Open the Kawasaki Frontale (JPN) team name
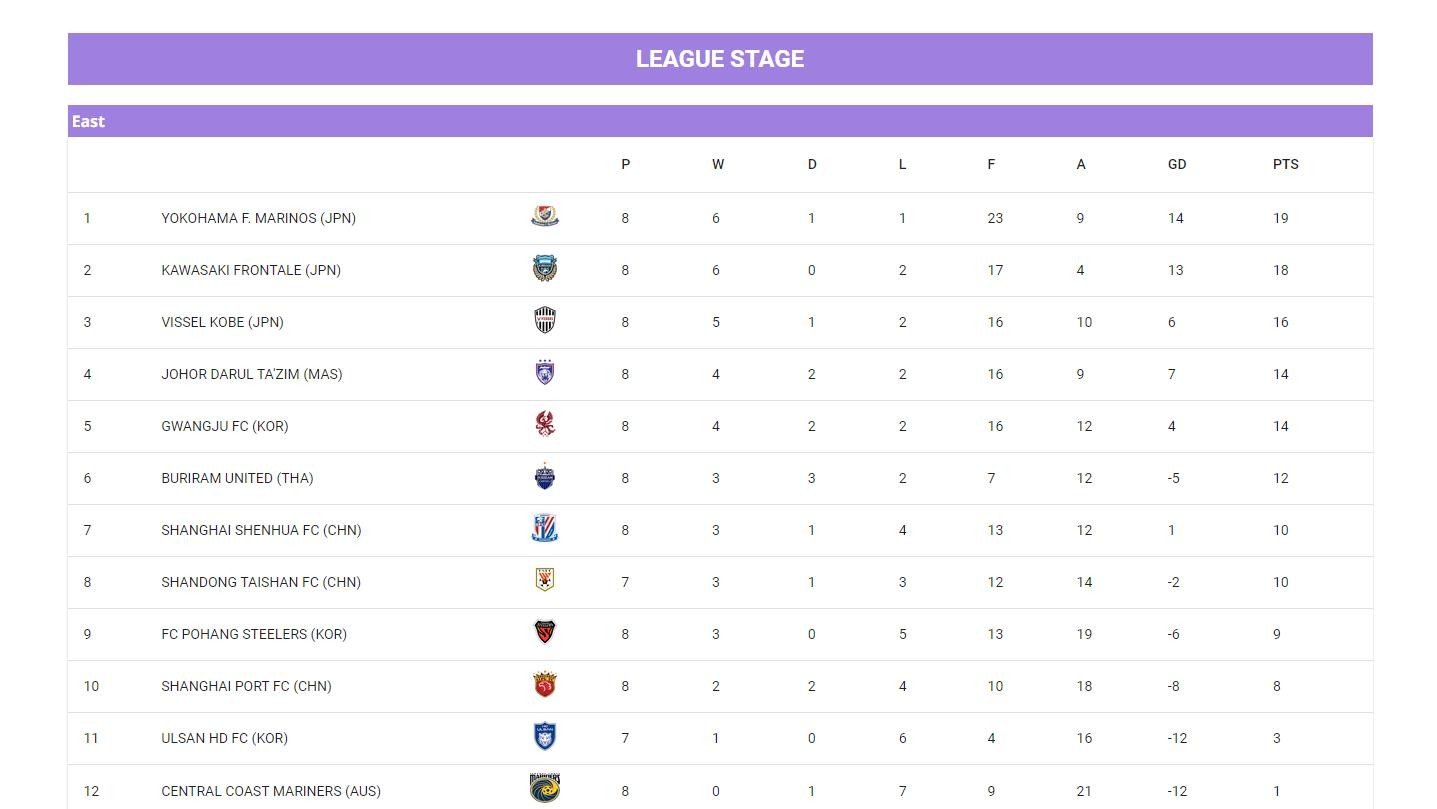The width and height of the screenshot is (1437, 809). tap(251, 270)
